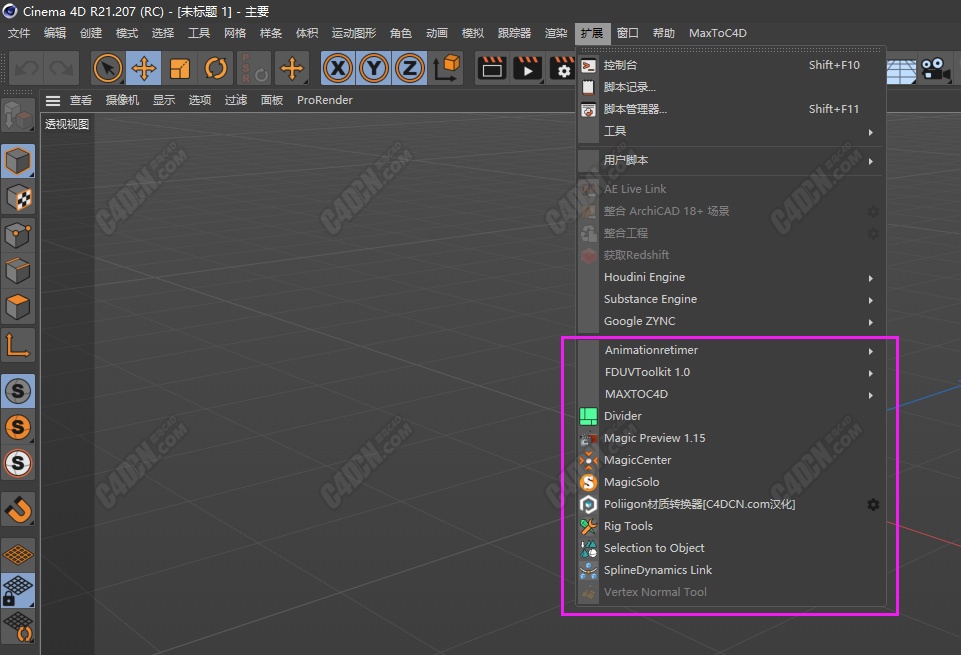Image resolution: width=961 pixels, height=655 pixels.
Task: Open the render settings clapperboard with gear
Action: (563, 68)
